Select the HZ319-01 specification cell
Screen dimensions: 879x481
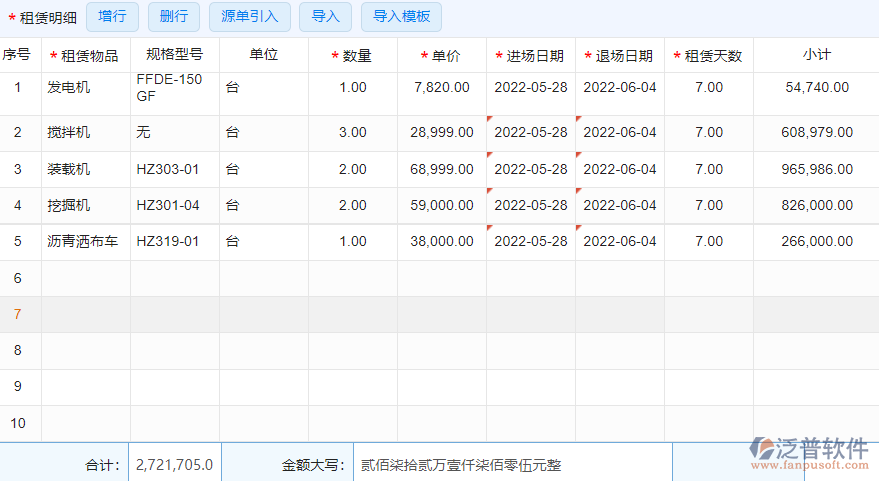point(174,242)
